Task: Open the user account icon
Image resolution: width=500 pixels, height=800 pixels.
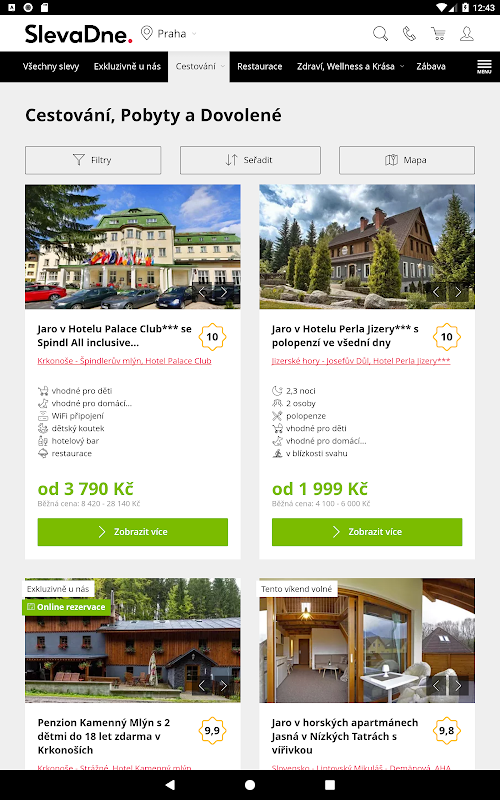Action: tap(467, 34)
